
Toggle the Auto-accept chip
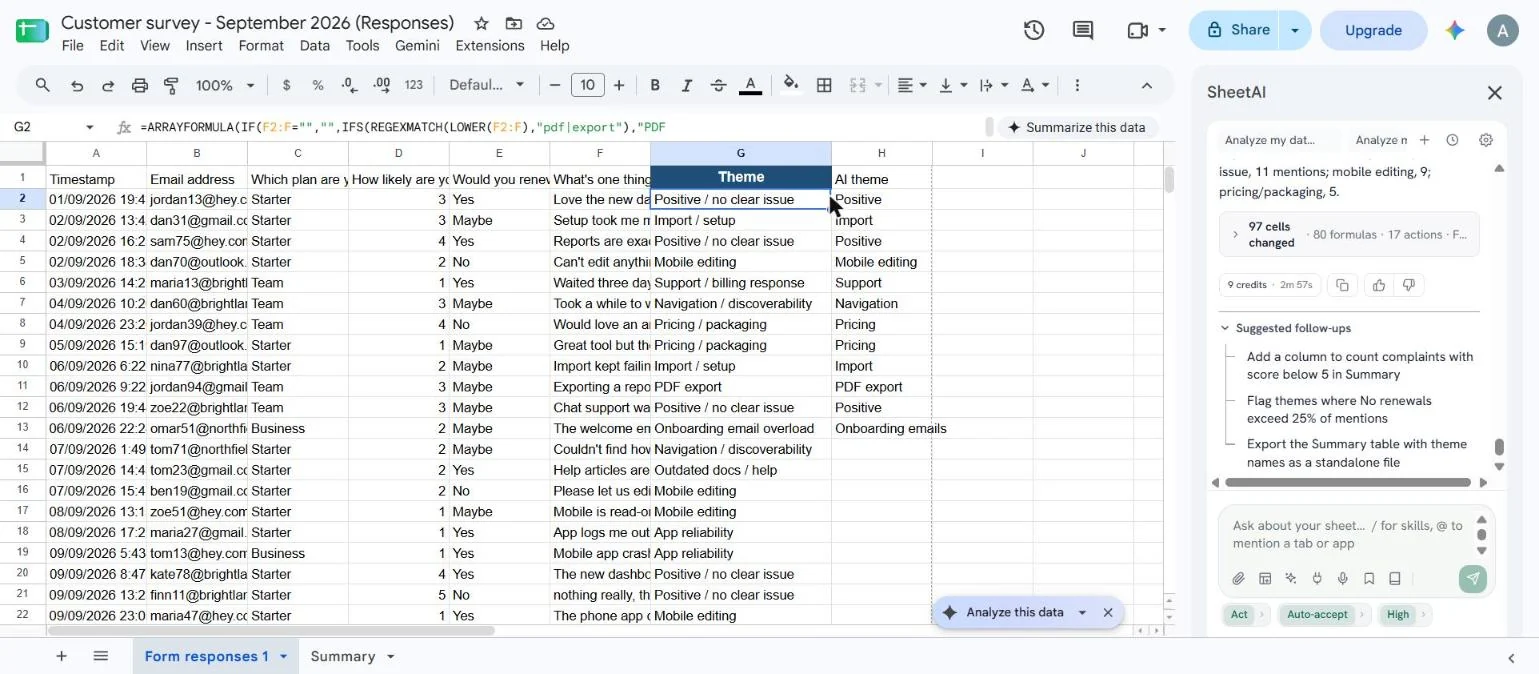pyautogui.click(x=1317, y=614)
